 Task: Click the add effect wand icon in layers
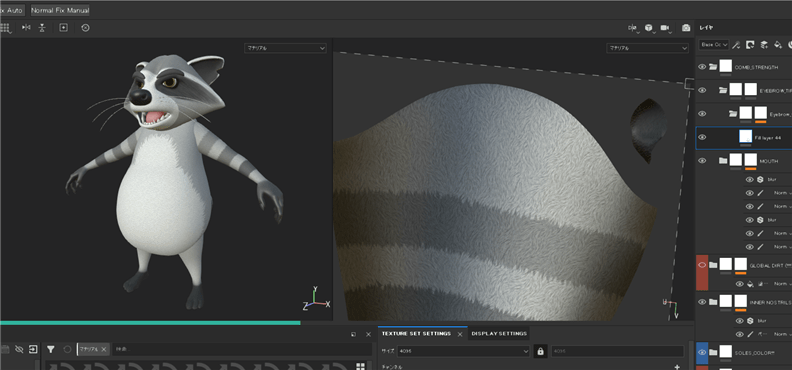point(736,44)
